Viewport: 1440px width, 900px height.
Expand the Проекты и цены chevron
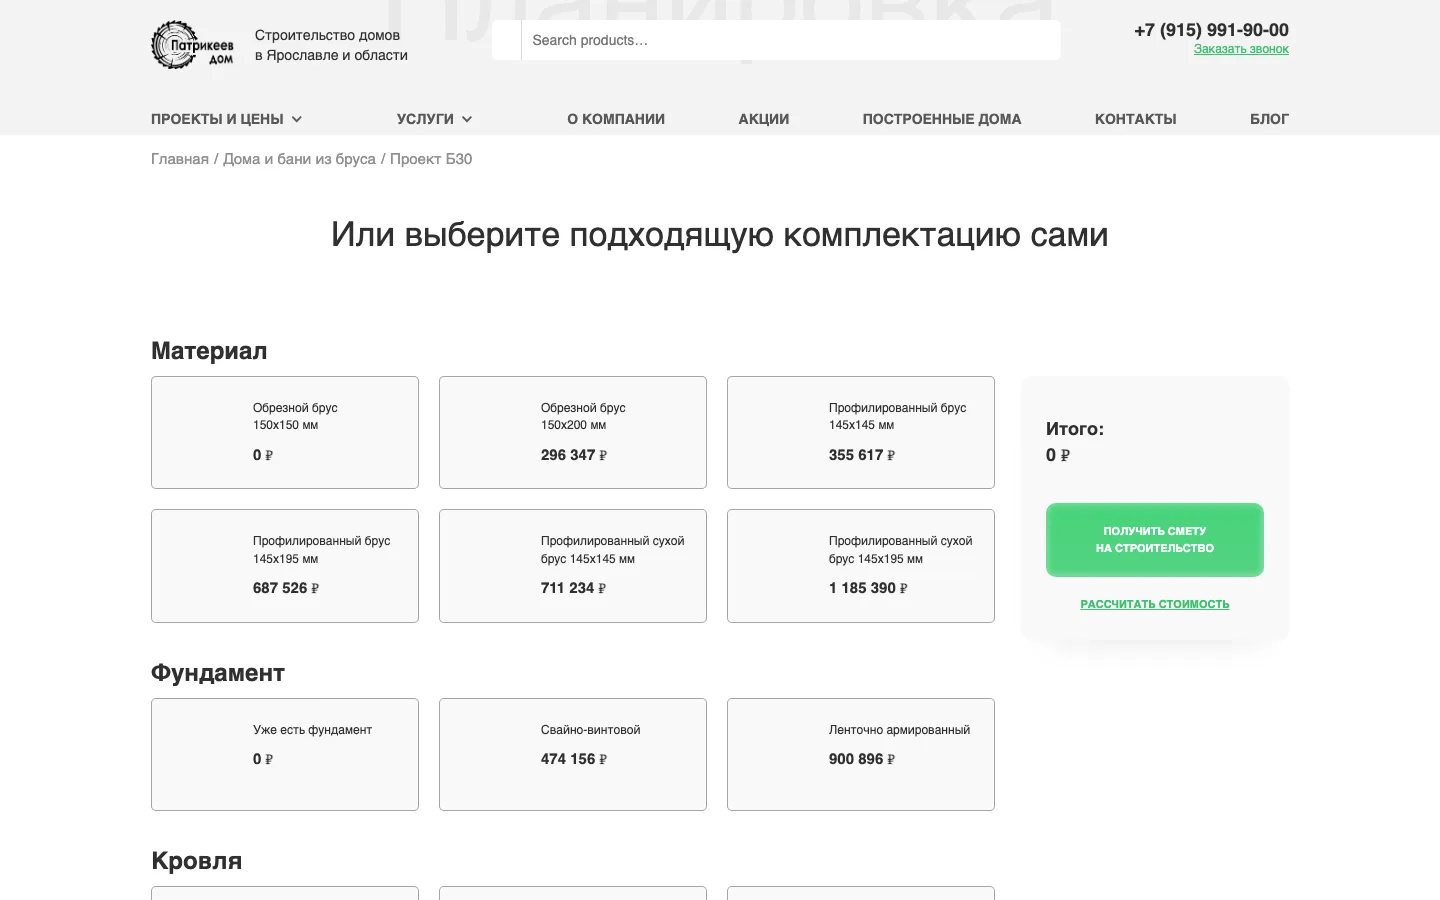[297, 119]
